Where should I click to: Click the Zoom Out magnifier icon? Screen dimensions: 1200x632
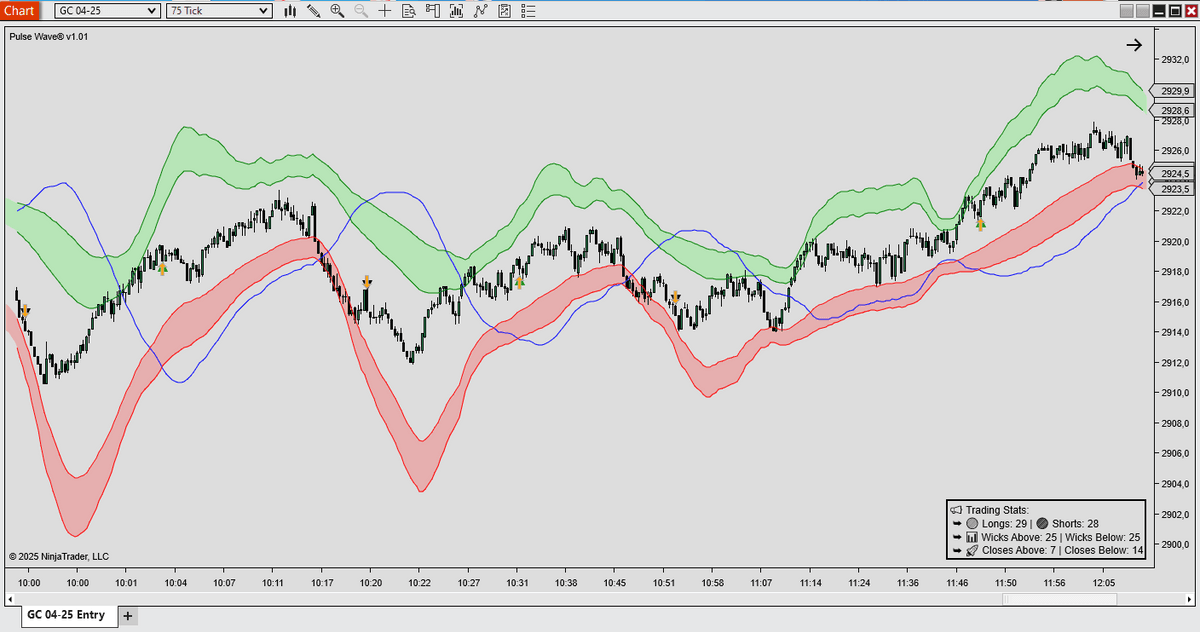coord(361,11)
